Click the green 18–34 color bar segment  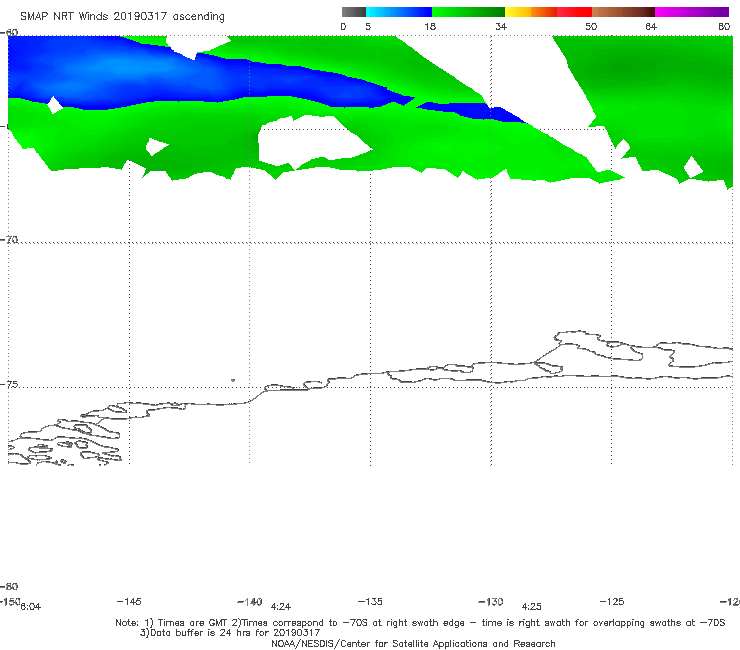[469, 12]
